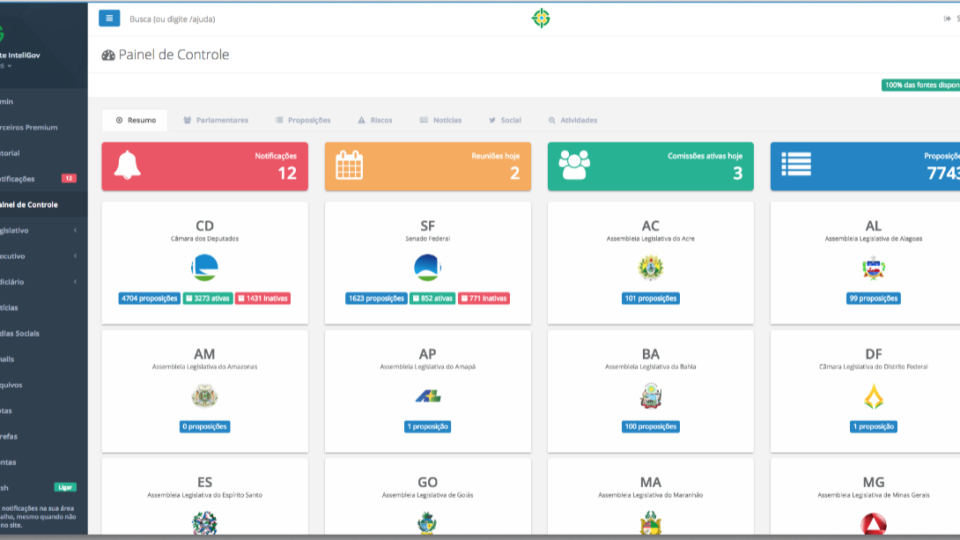Switch to the Notícias tab
Viewport: 960px width, 540px height.
point(441,120)
